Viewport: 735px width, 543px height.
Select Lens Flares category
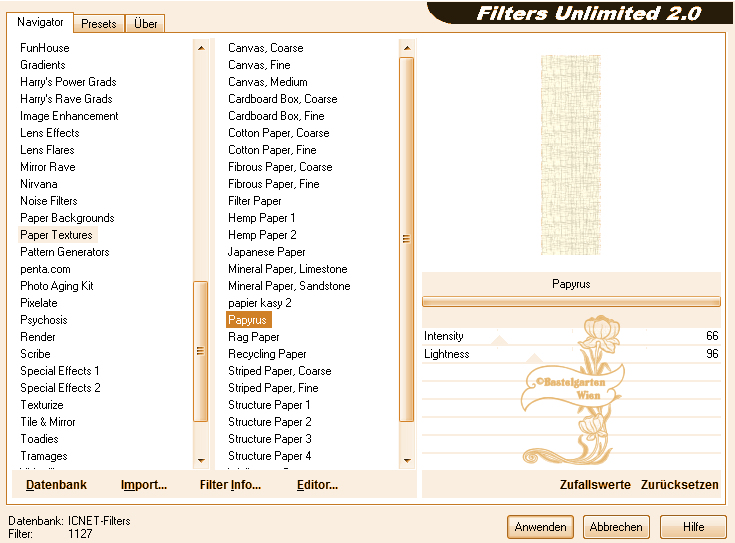[x=47, y=150]
